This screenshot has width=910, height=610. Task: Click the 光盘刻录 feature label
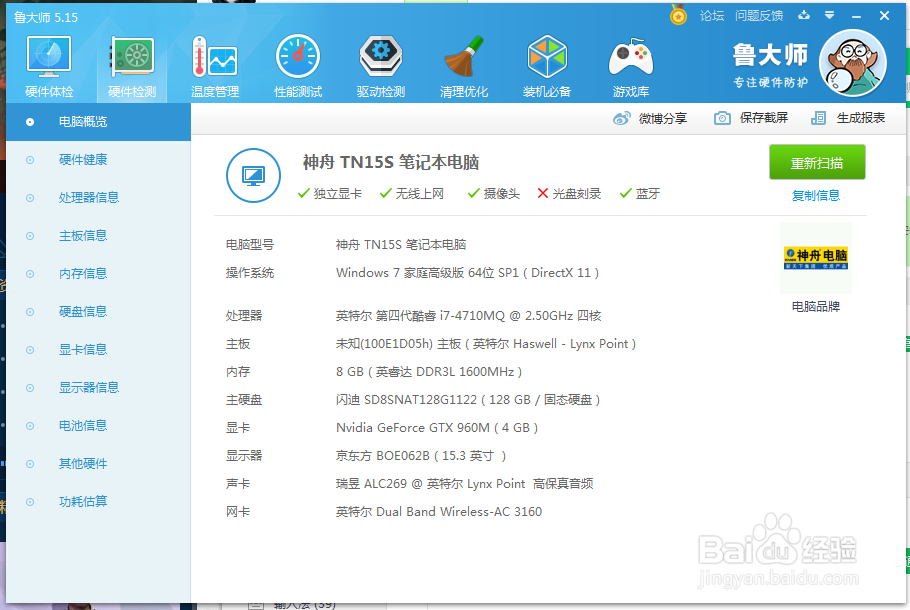point(576,194)
